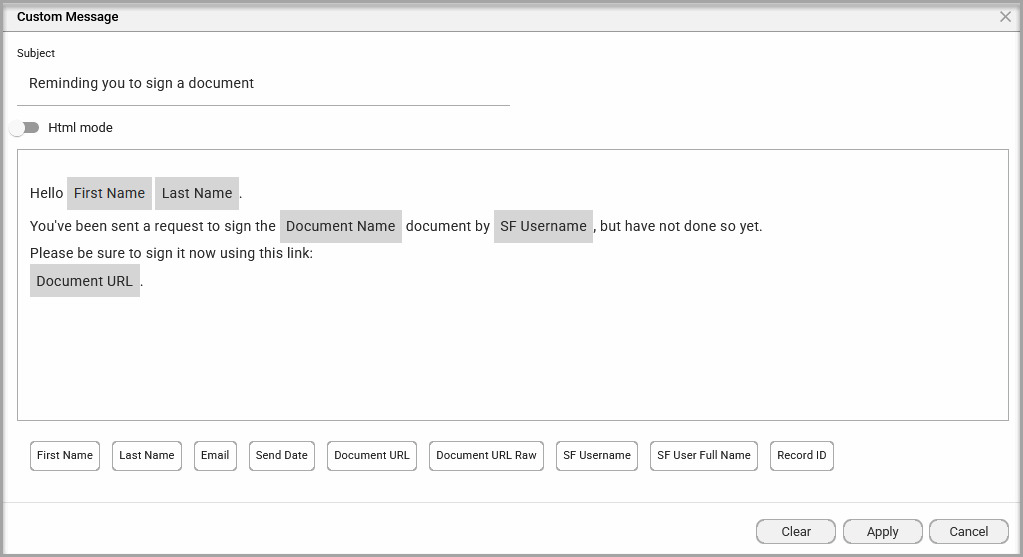Select the Document URL tag in message body
The height and width of the screenshot is (557, 1023).
pyautogui.click(x=85, y=281)
